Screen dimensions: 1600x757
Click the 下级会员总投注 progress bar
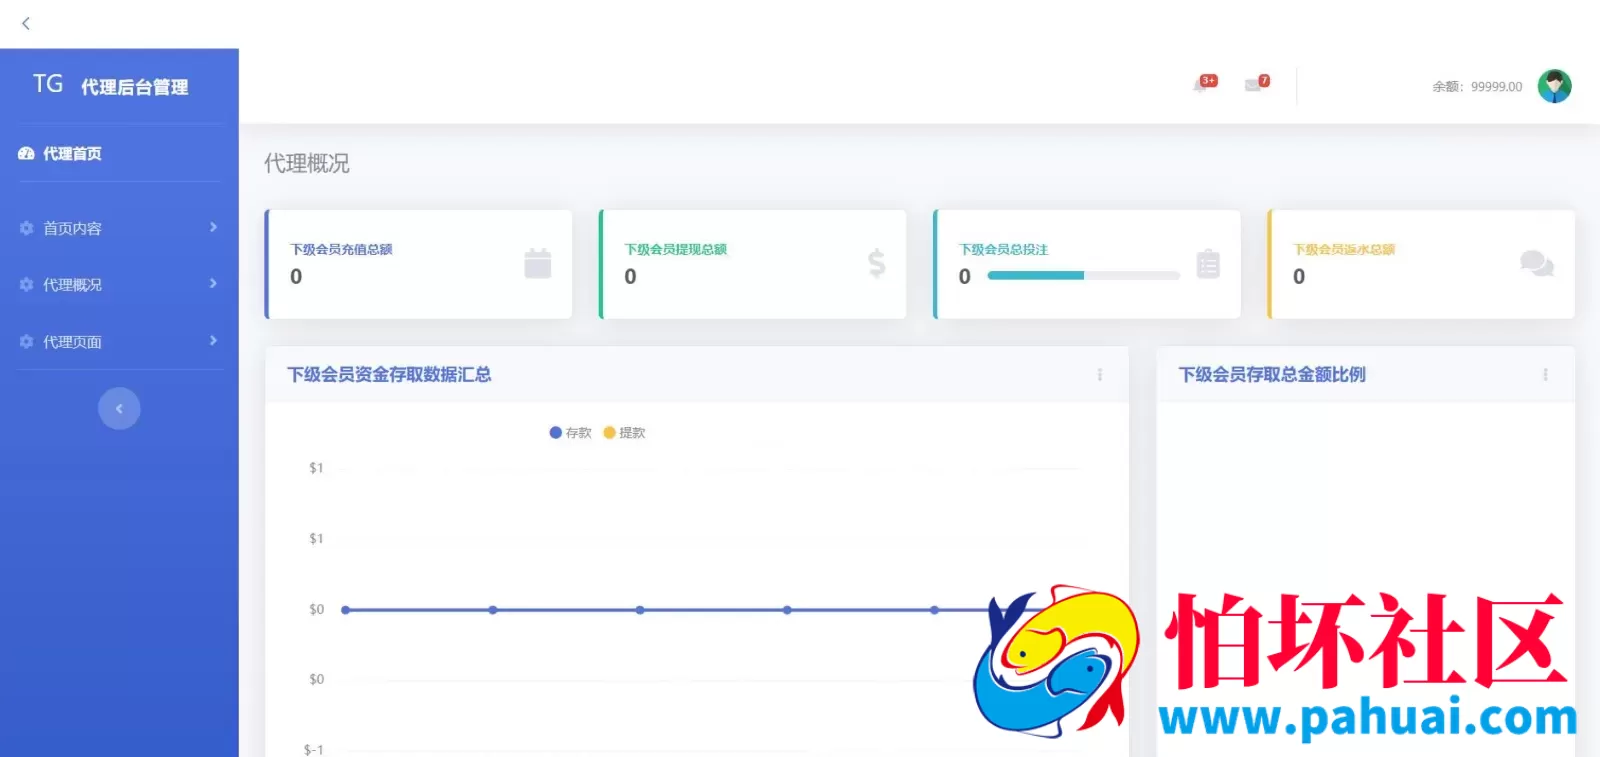pos(1084,275)
